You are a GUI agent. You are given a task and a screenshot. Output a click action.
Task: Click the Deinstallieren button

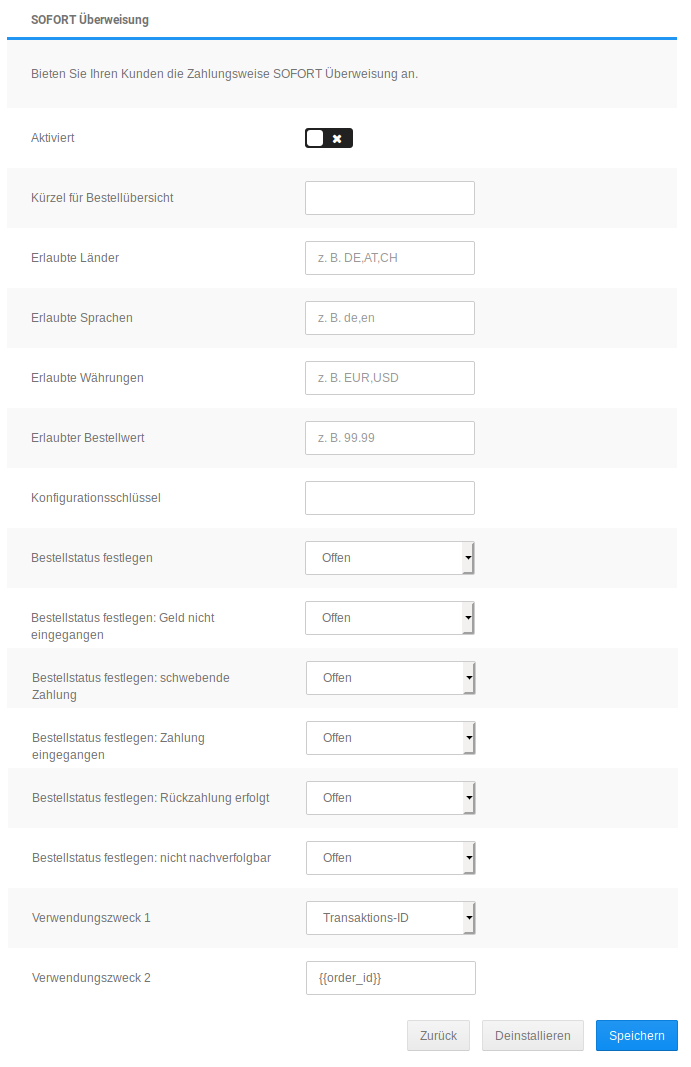[x=532, y=1036]
